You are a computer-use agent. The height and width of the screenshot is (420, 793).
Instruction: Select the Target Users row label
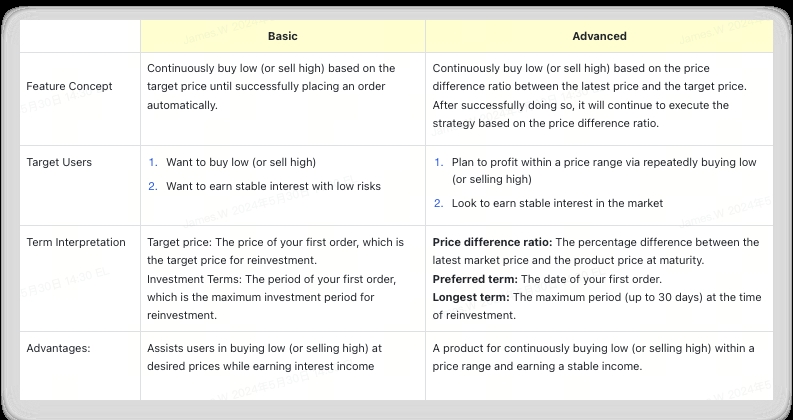pyautogui.click(x=60, y=162)
